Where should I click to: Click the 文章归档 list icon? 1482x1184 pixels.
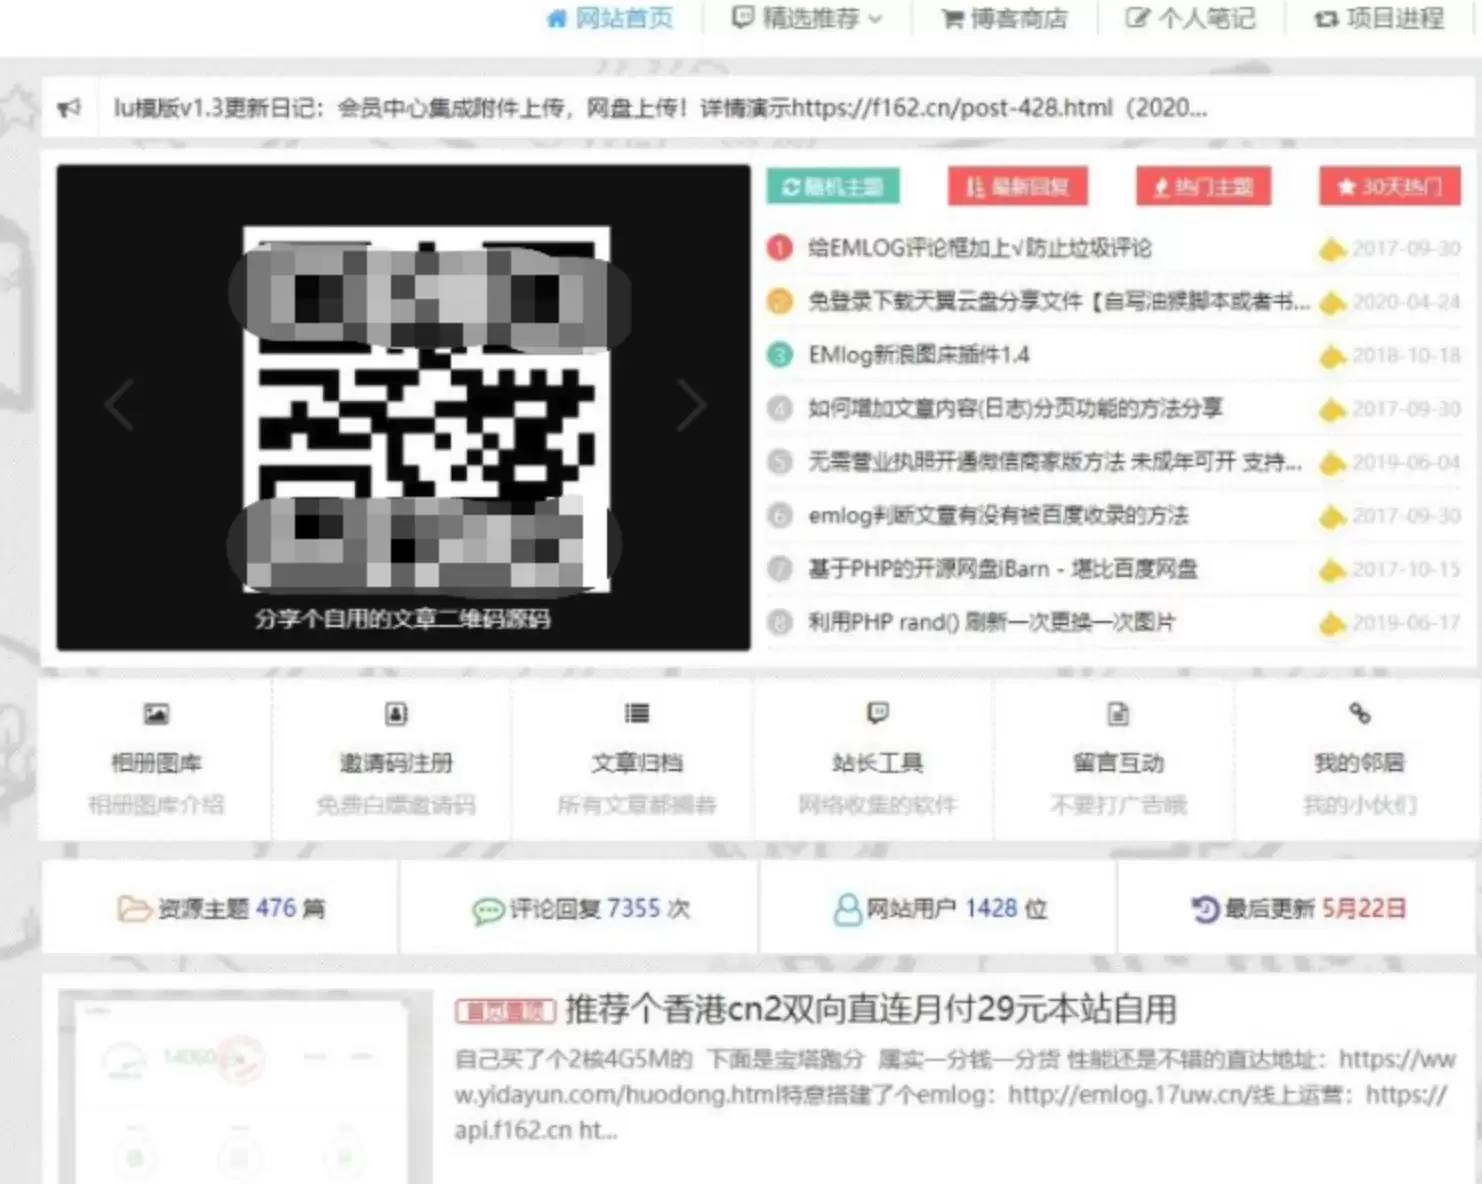pos(637,713)
